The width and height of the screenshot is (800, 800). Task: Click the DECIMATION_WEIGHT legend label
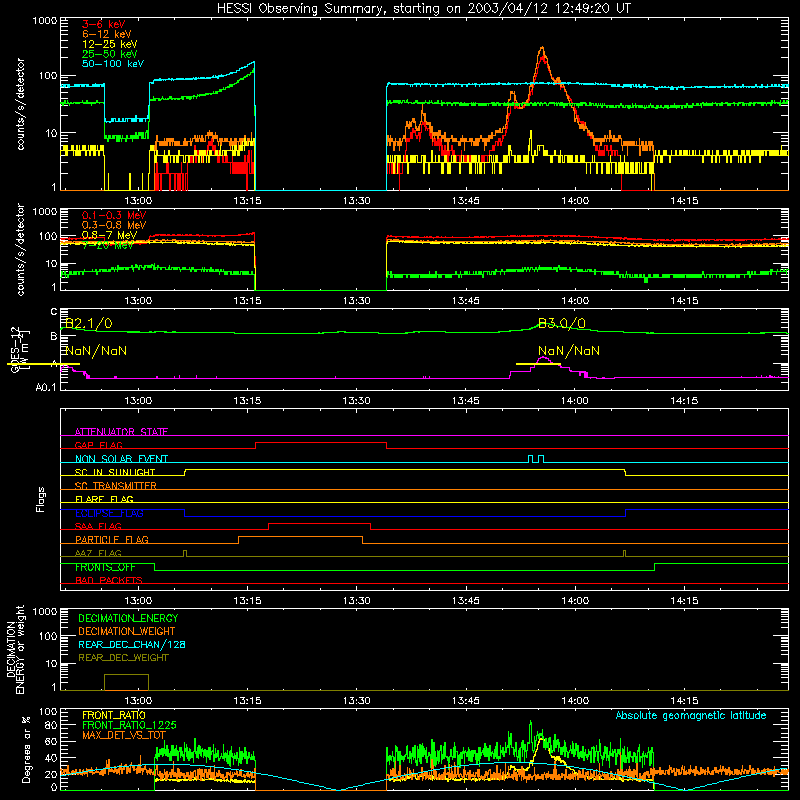127,631
